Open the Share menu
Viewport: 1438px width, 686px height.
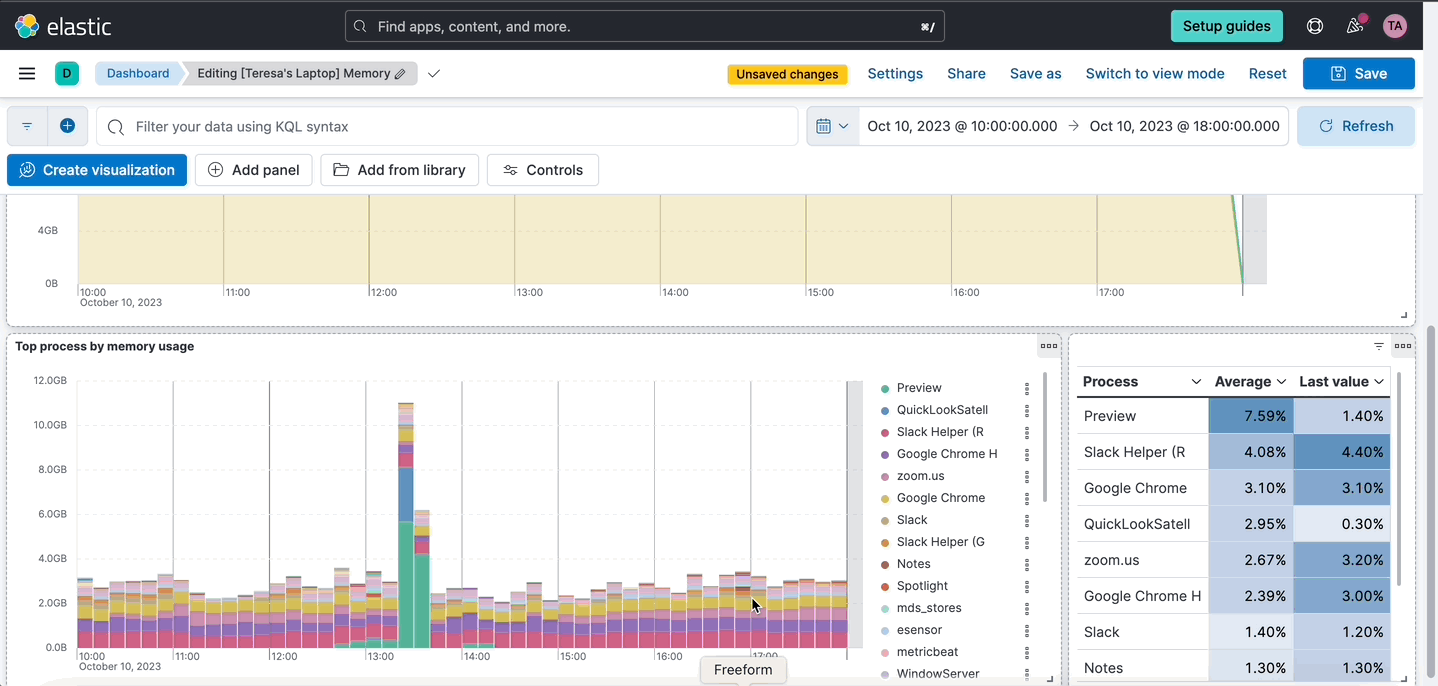click(x=966, y=73)
